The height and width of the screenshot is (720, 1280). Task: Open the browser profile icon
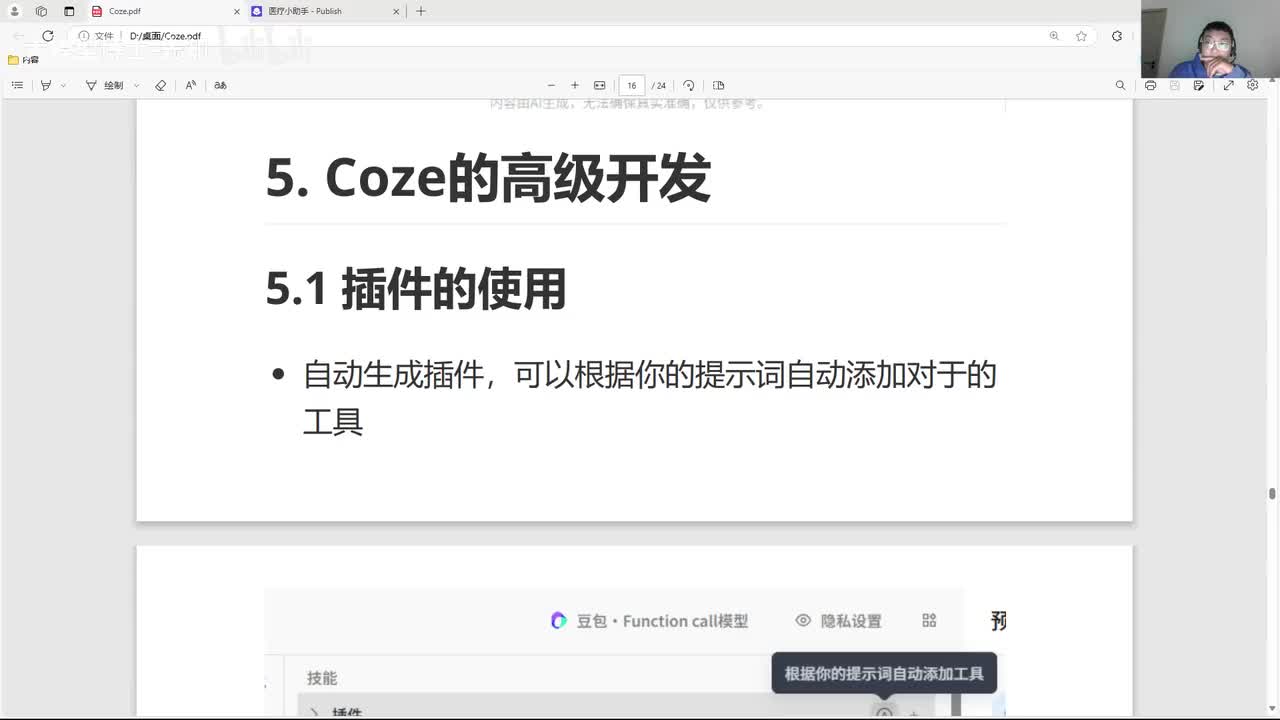pos(14,11)
